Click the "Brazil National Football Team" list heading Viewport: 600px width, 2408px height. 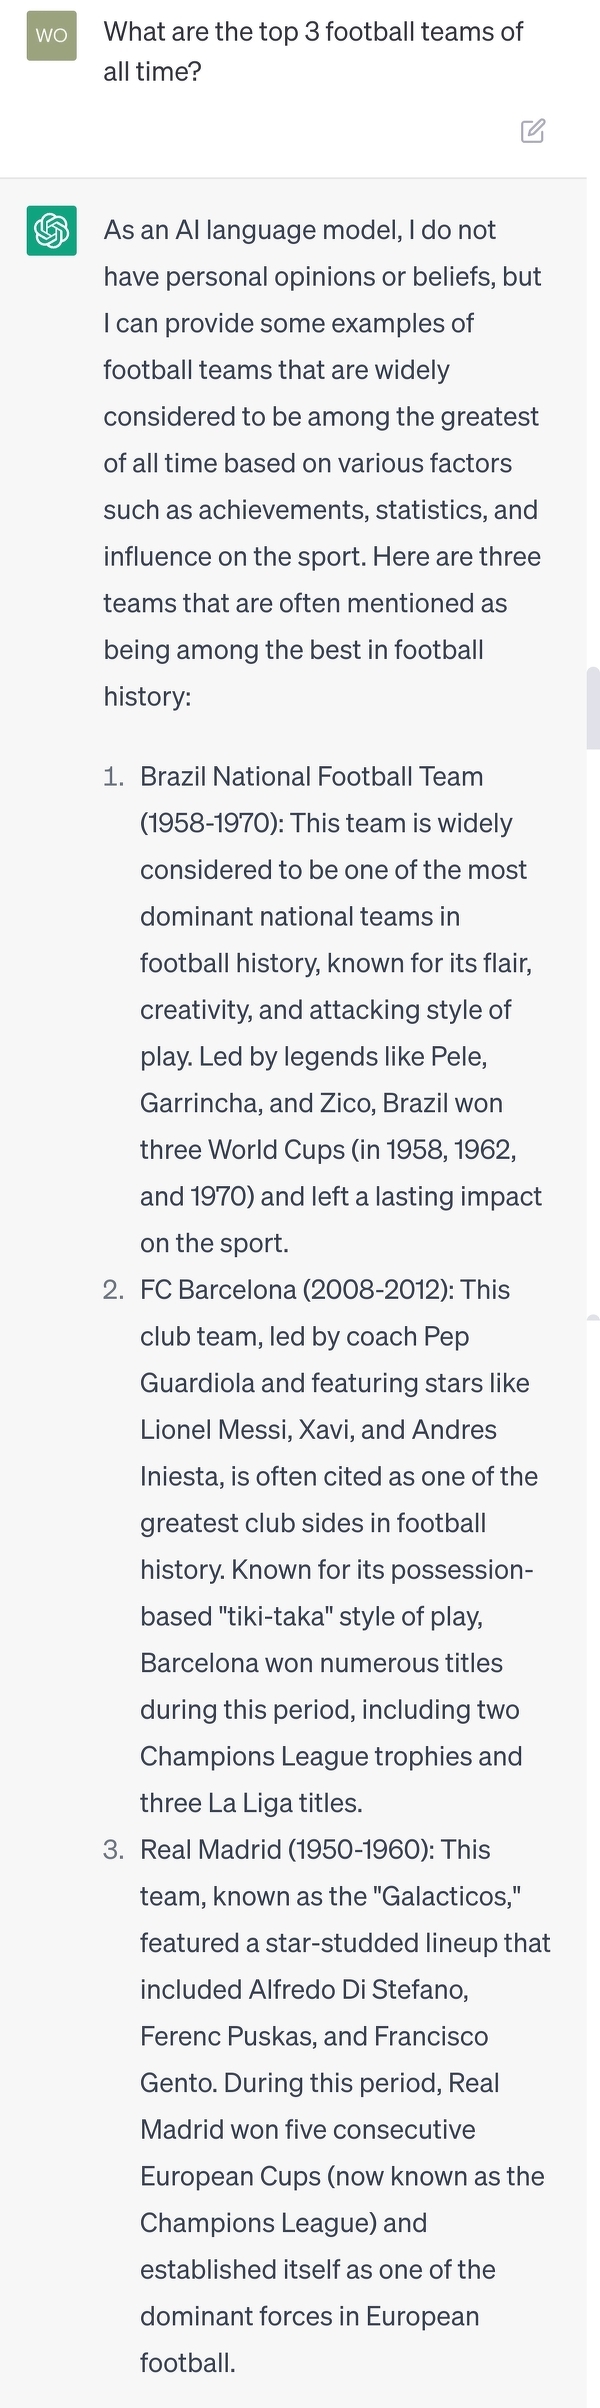(x=311, y=777)
